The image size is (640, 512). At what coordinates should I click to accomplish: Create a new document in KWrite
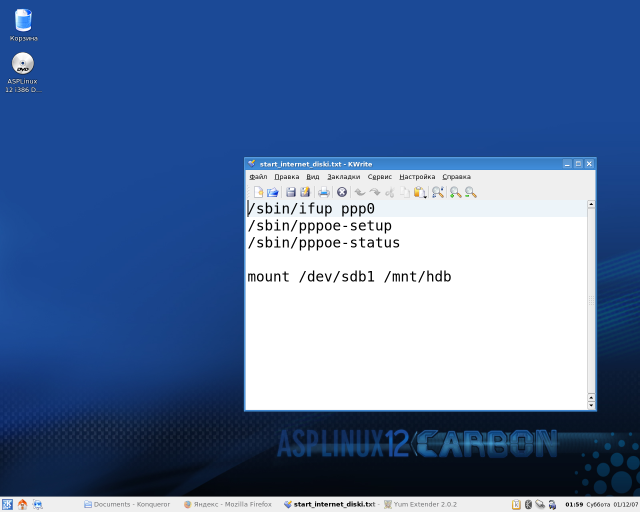point(258,192)
